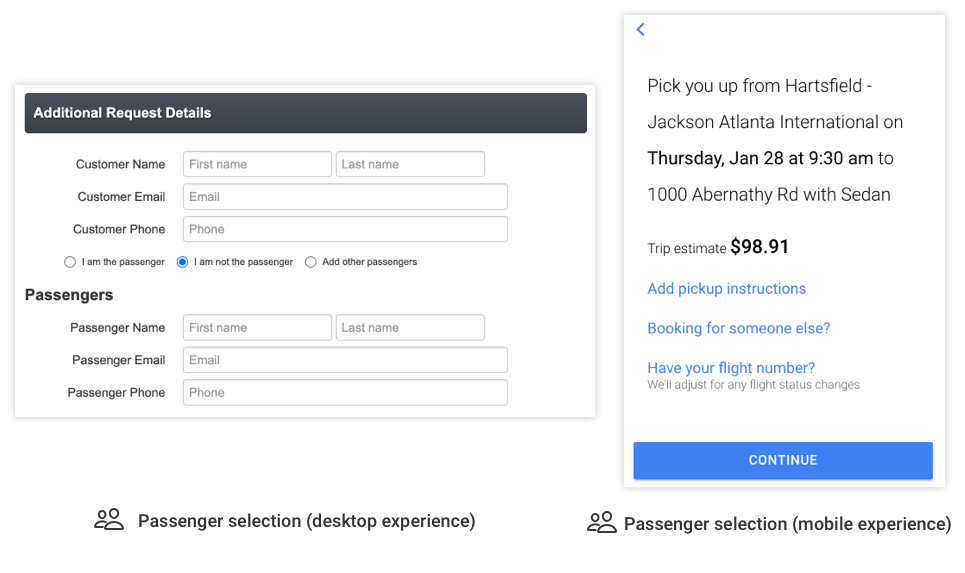Click into the Passenger Email field

tap(345, 360)
